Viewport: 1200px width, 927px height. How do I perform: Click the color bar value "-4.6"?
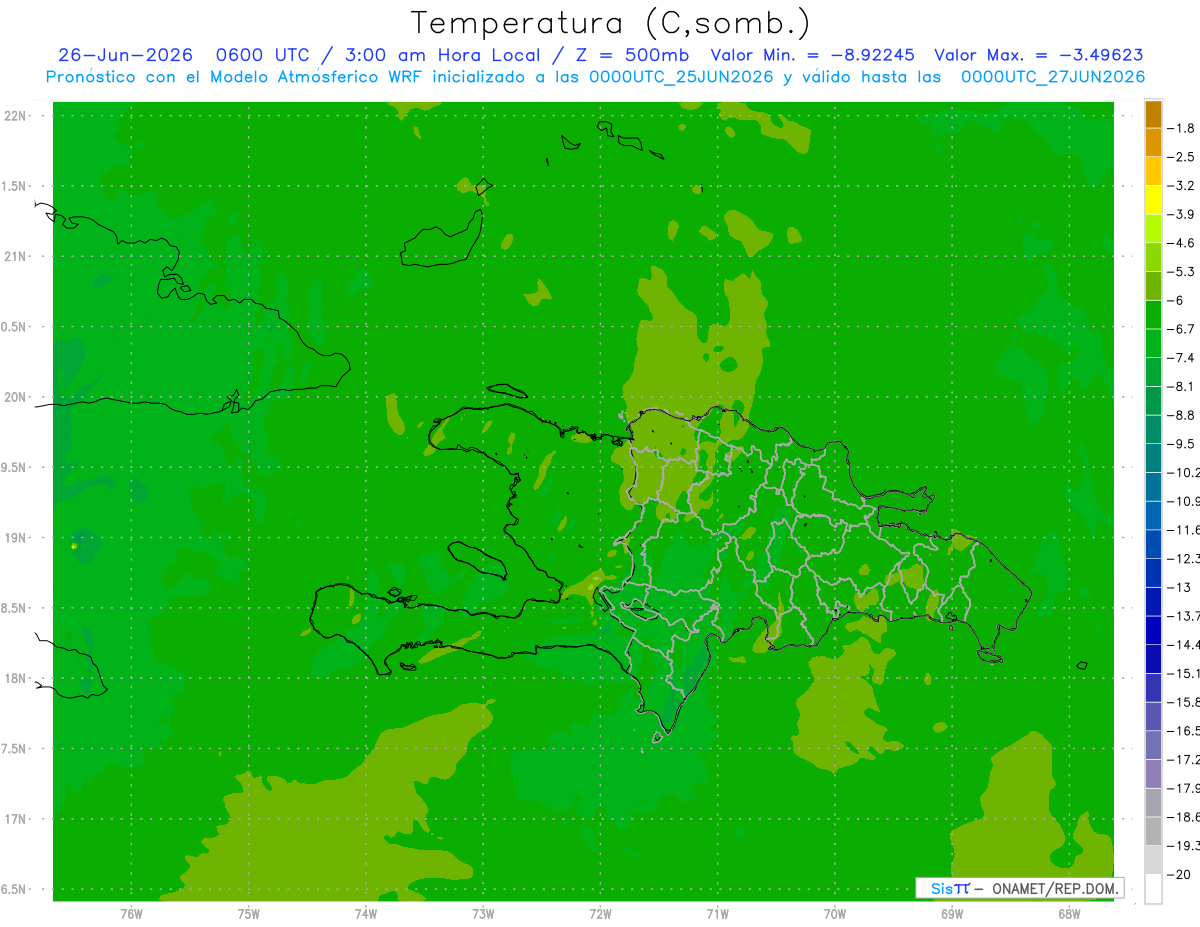(1182, 243)
